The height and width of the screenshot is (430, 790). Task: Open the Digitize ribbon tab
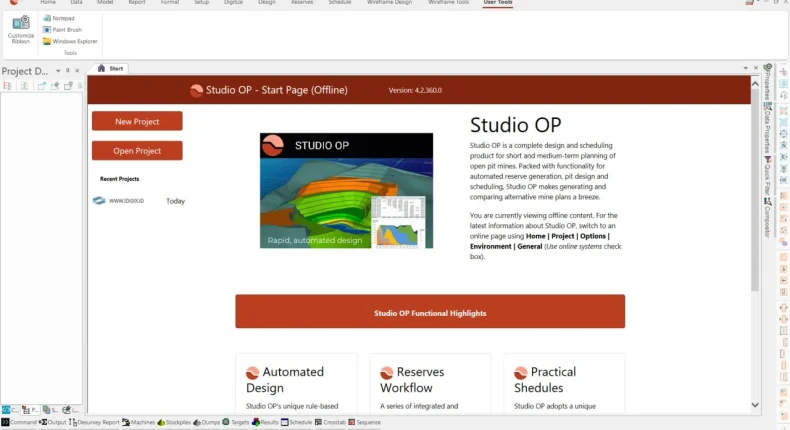coord(233,3)
